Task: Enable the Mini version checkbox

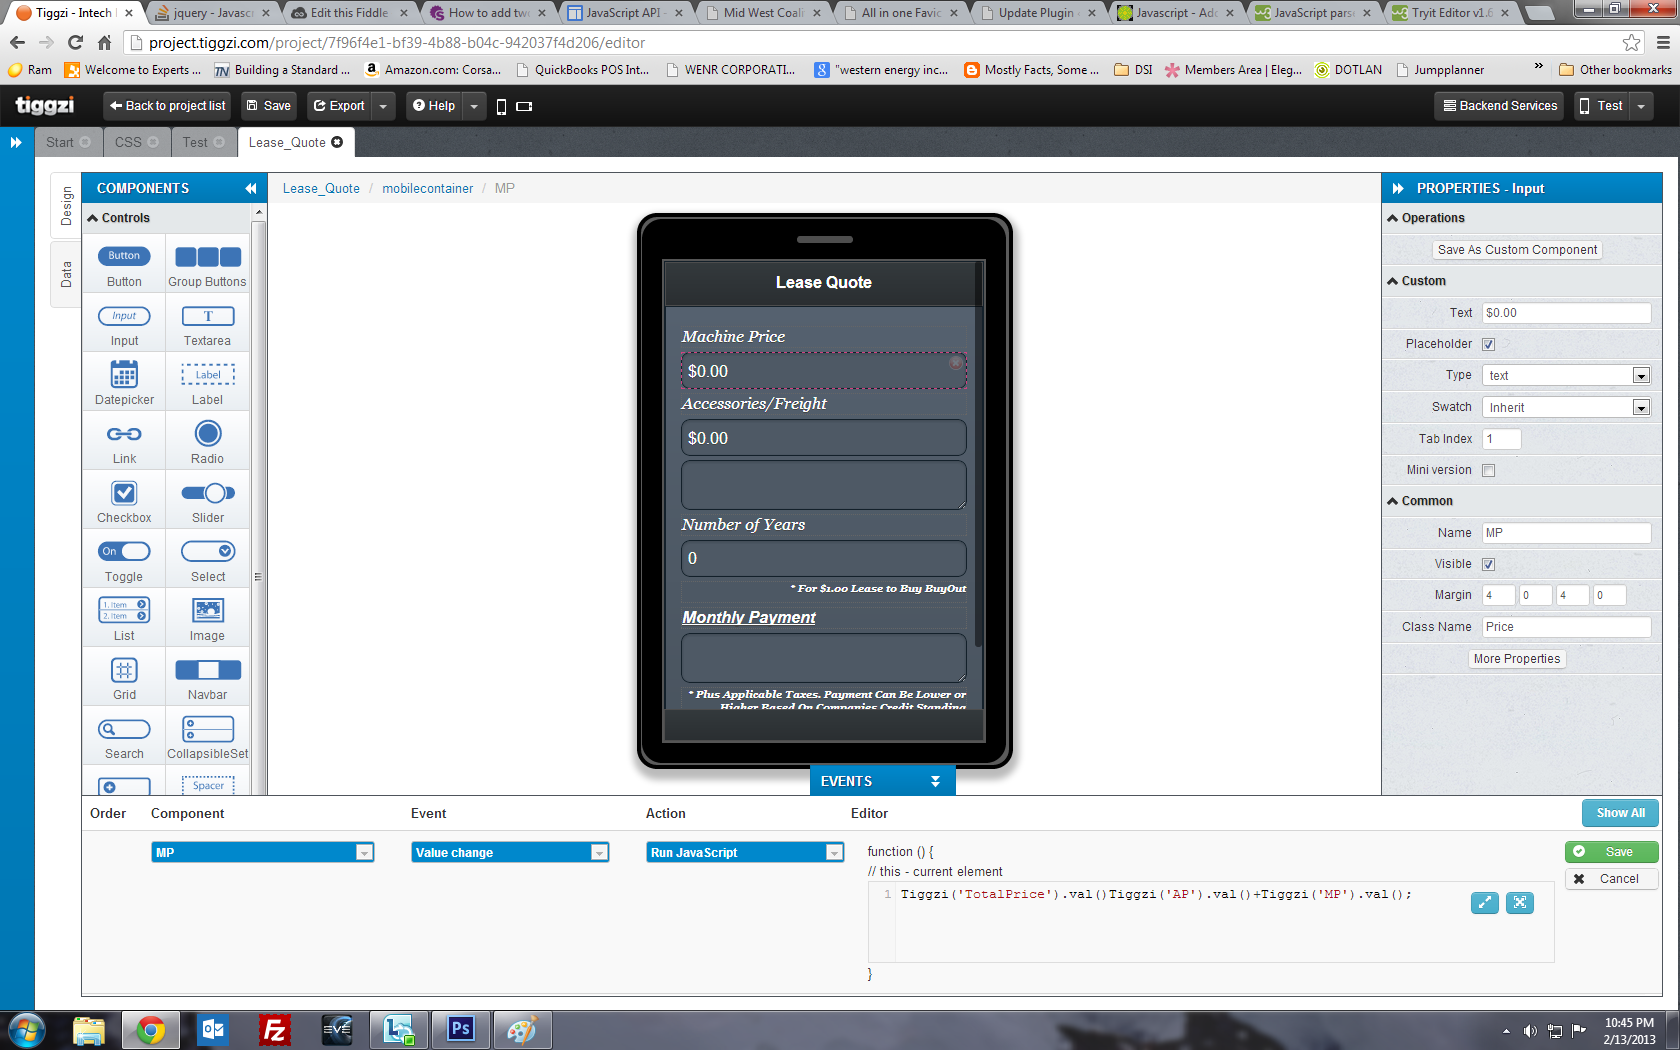Action: tap(1488, 471)
